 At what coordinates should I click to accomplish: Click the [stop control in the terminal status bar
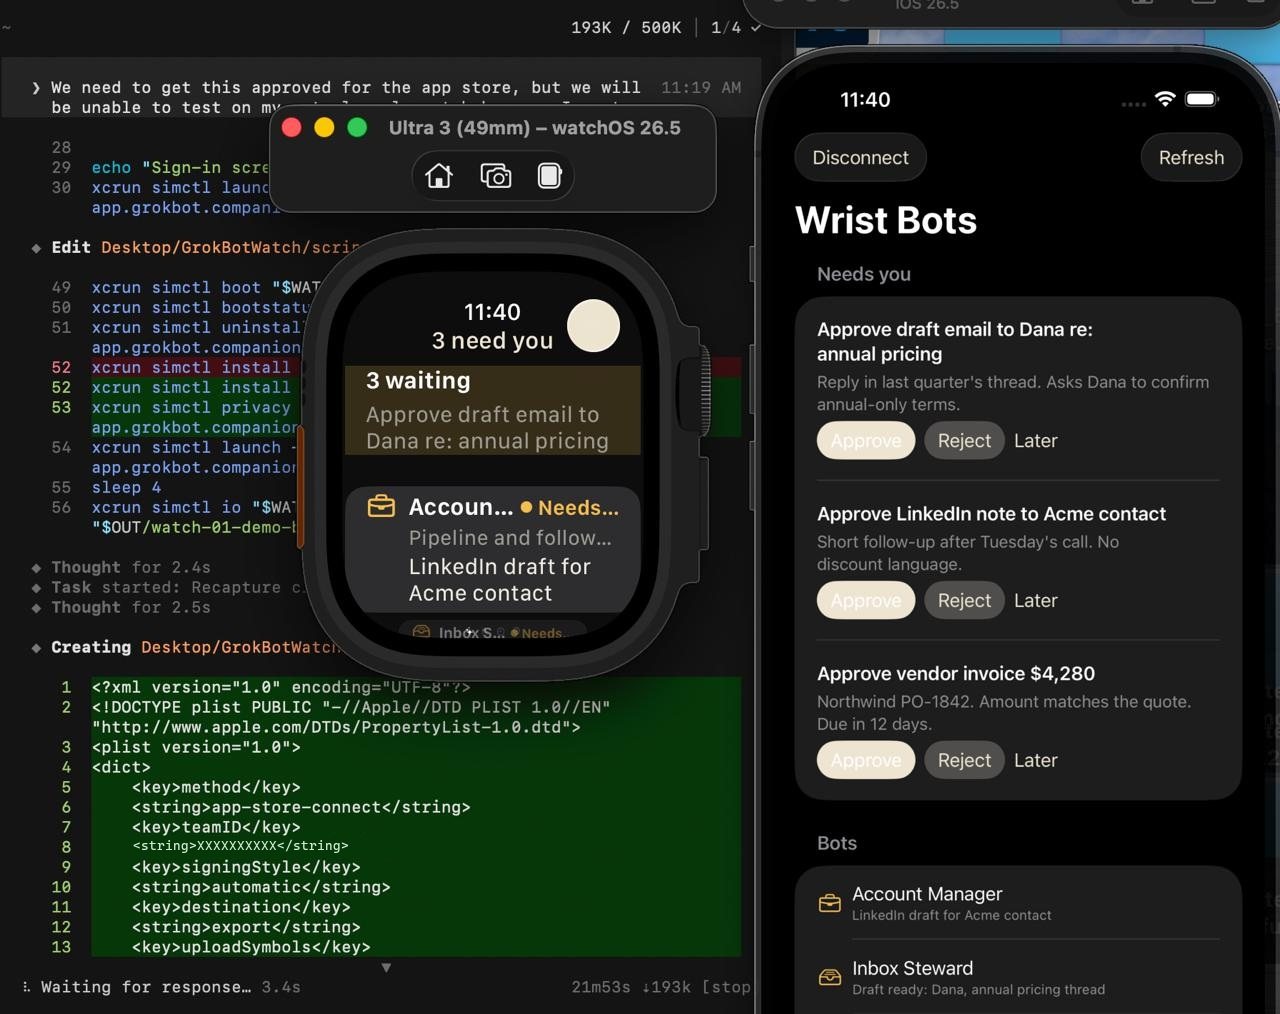pos(726,987)
